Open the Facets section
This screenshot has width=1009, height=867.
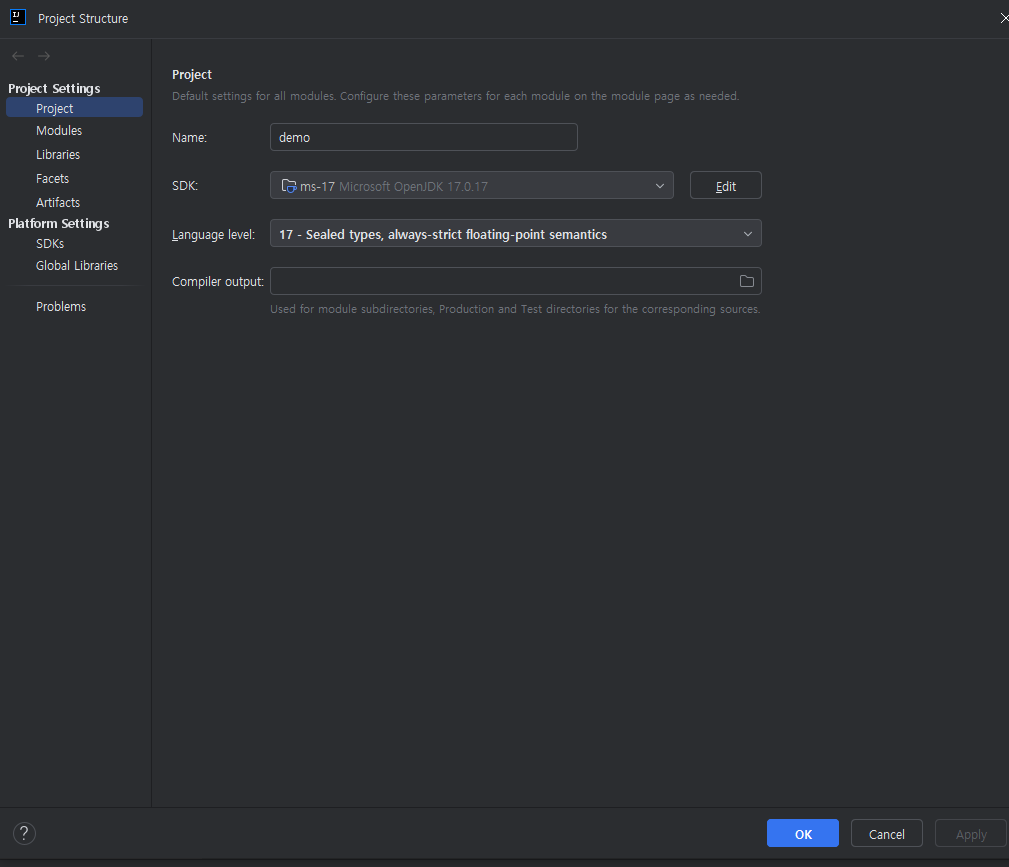(x=52, y=178)
